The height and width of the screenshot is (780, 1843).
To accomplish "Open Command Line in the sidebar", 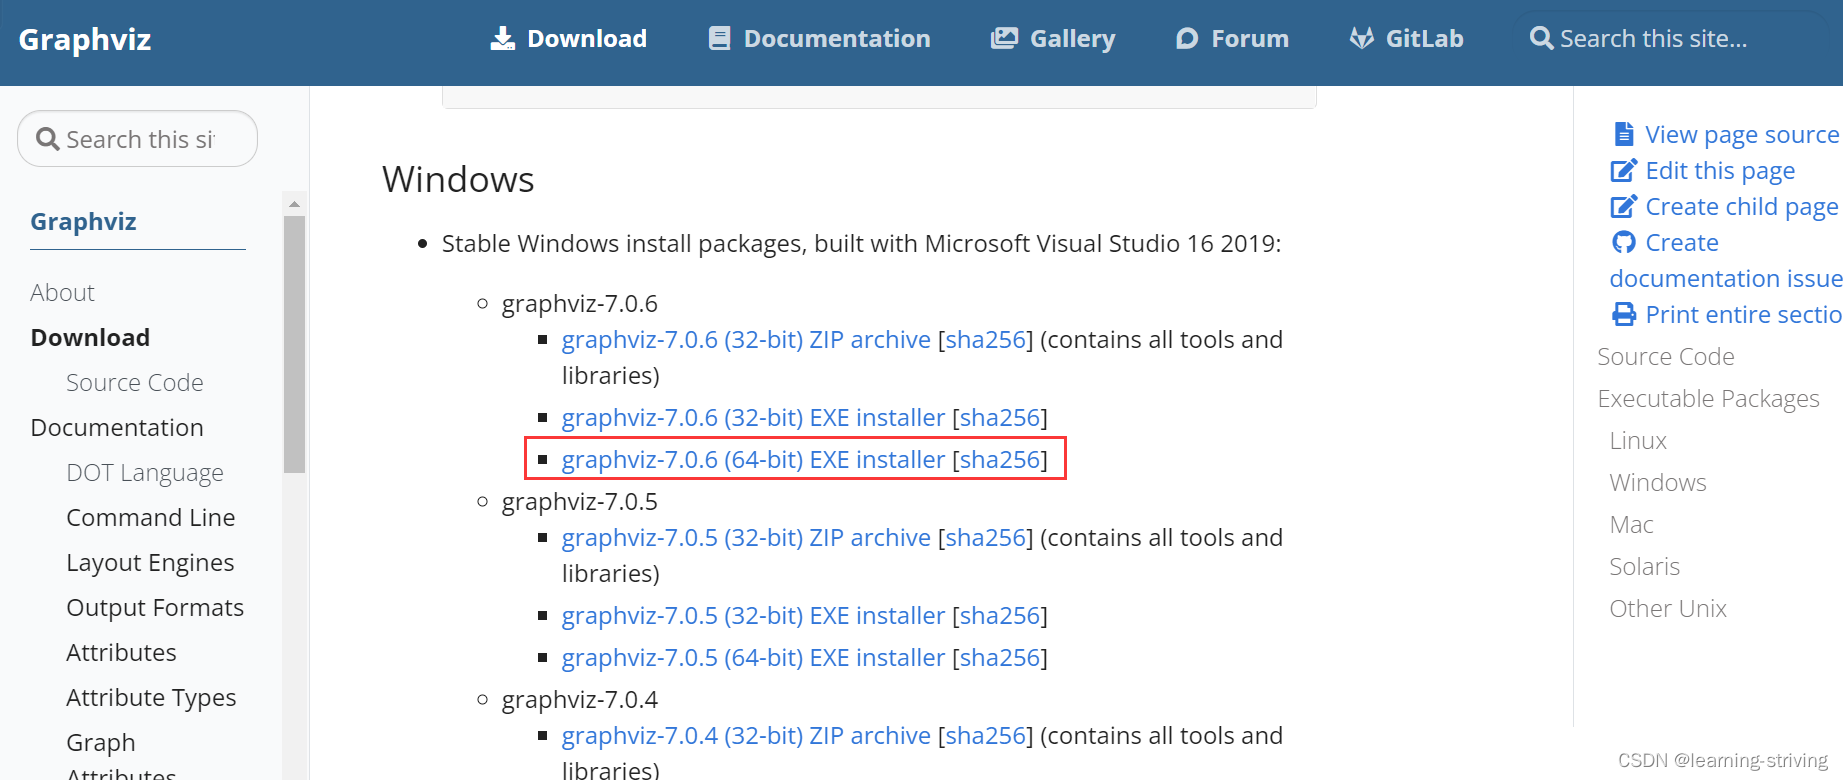I will (x=151, y=517).
